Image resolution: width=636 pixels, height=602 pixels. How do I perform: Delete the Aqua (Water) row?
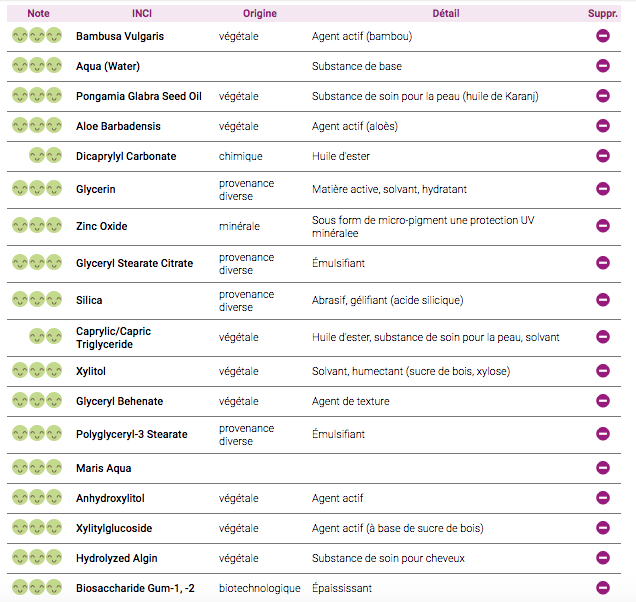pyautogui.click(x=603, y=66)
